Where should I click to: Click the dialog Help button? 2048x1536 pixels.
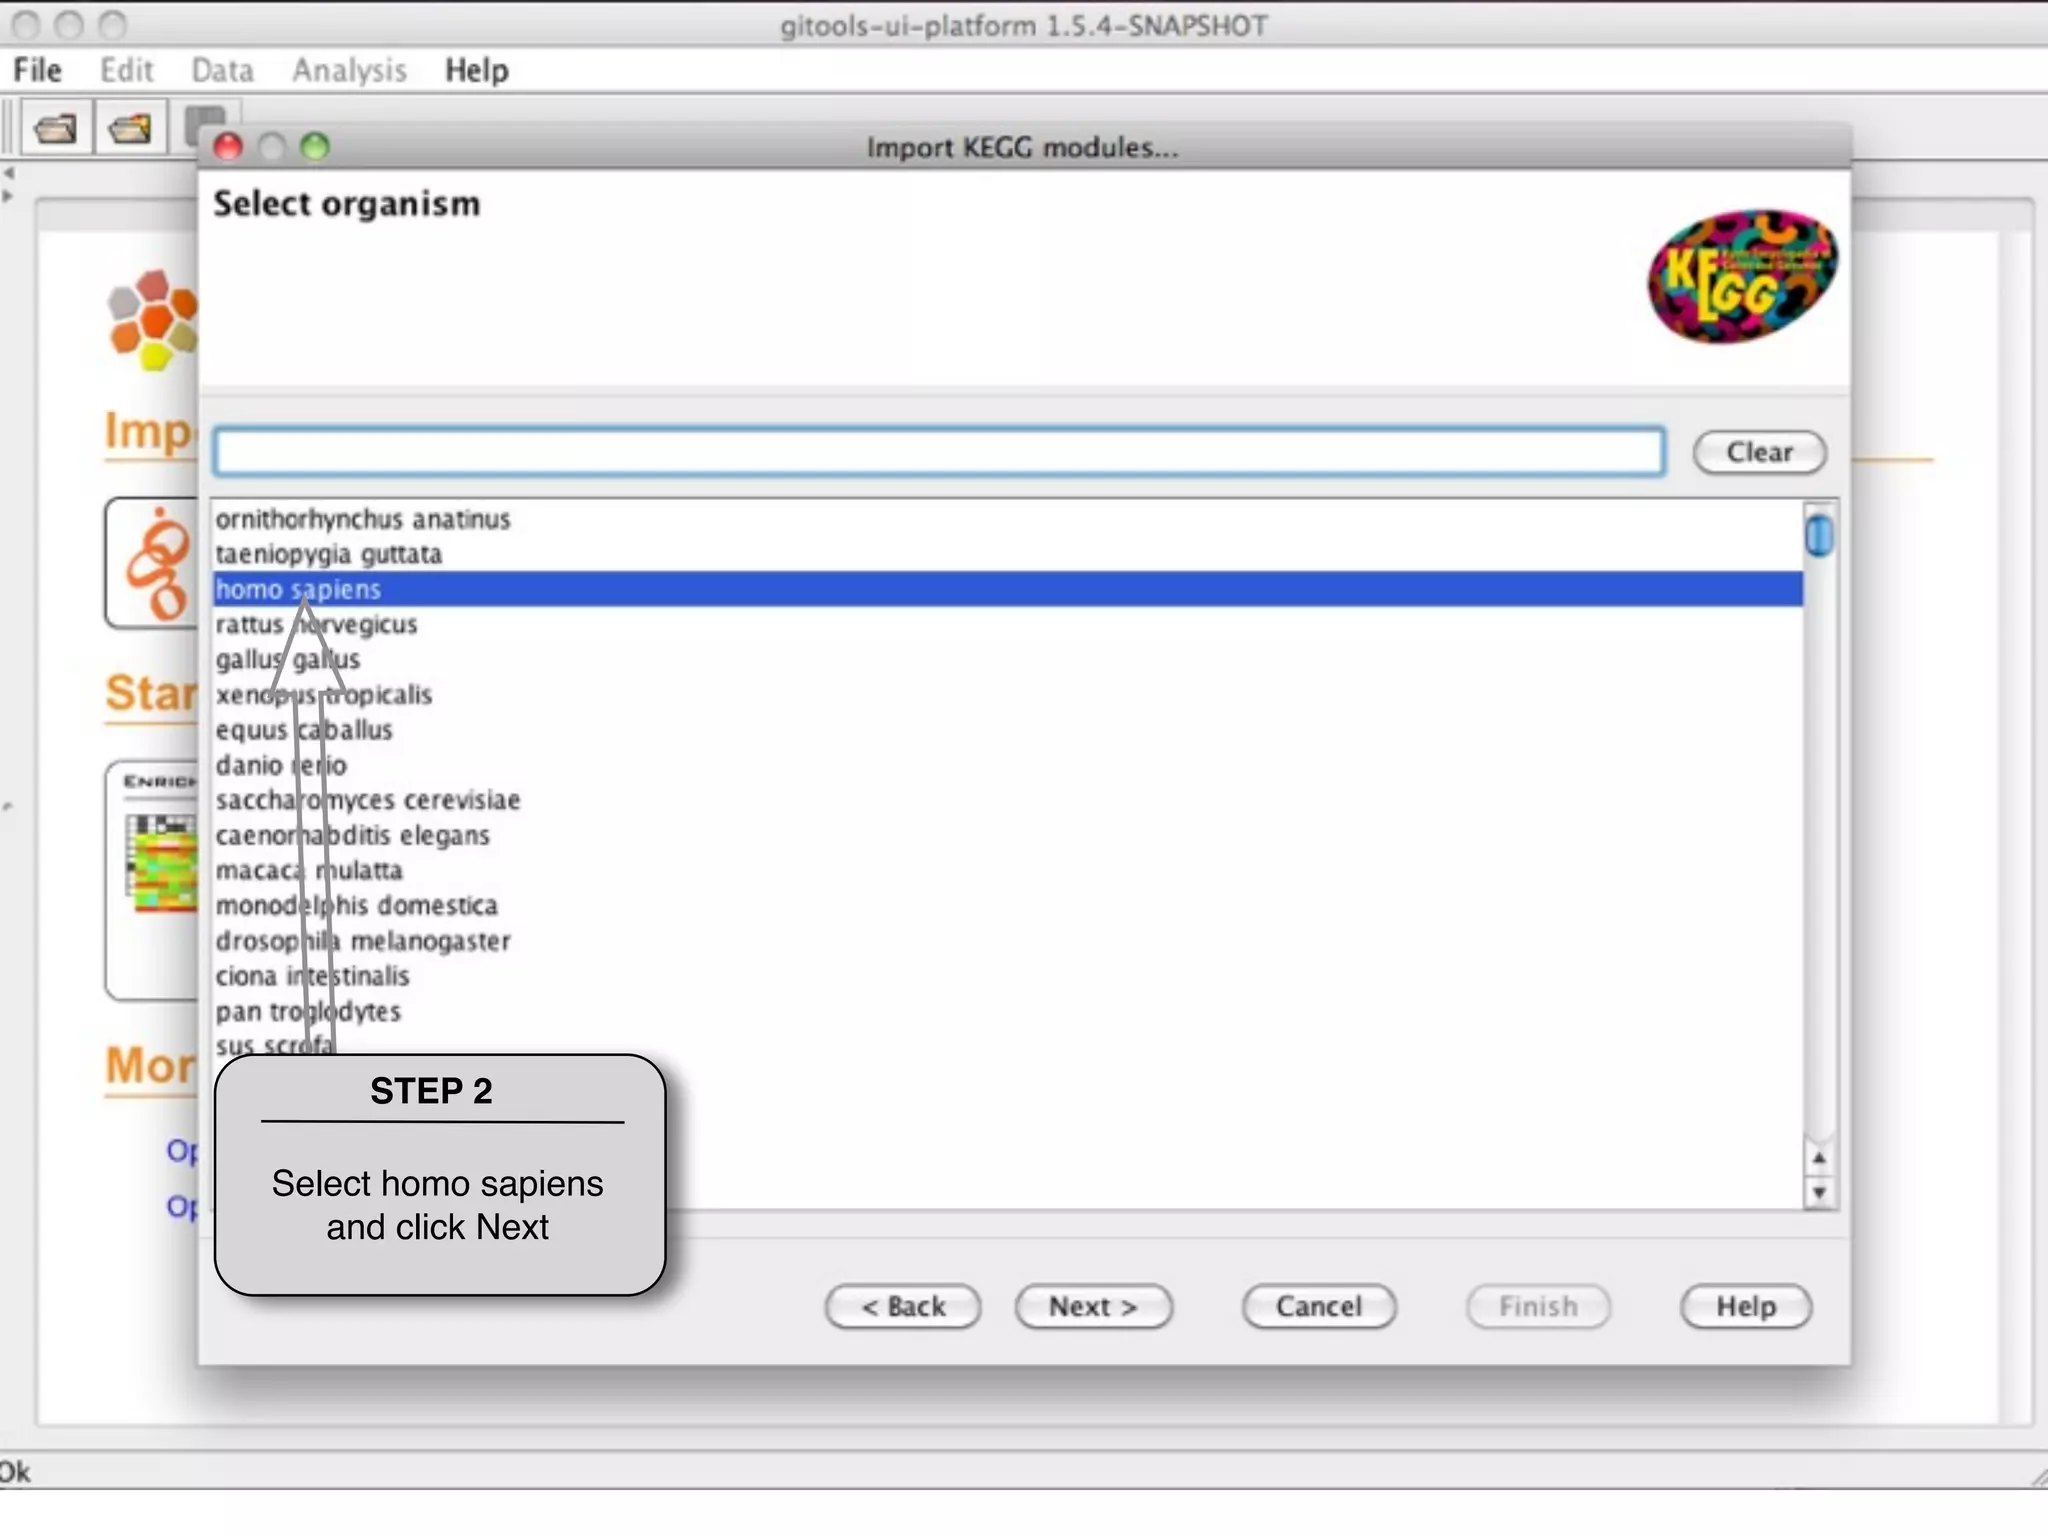(x=1746, y=1306)
